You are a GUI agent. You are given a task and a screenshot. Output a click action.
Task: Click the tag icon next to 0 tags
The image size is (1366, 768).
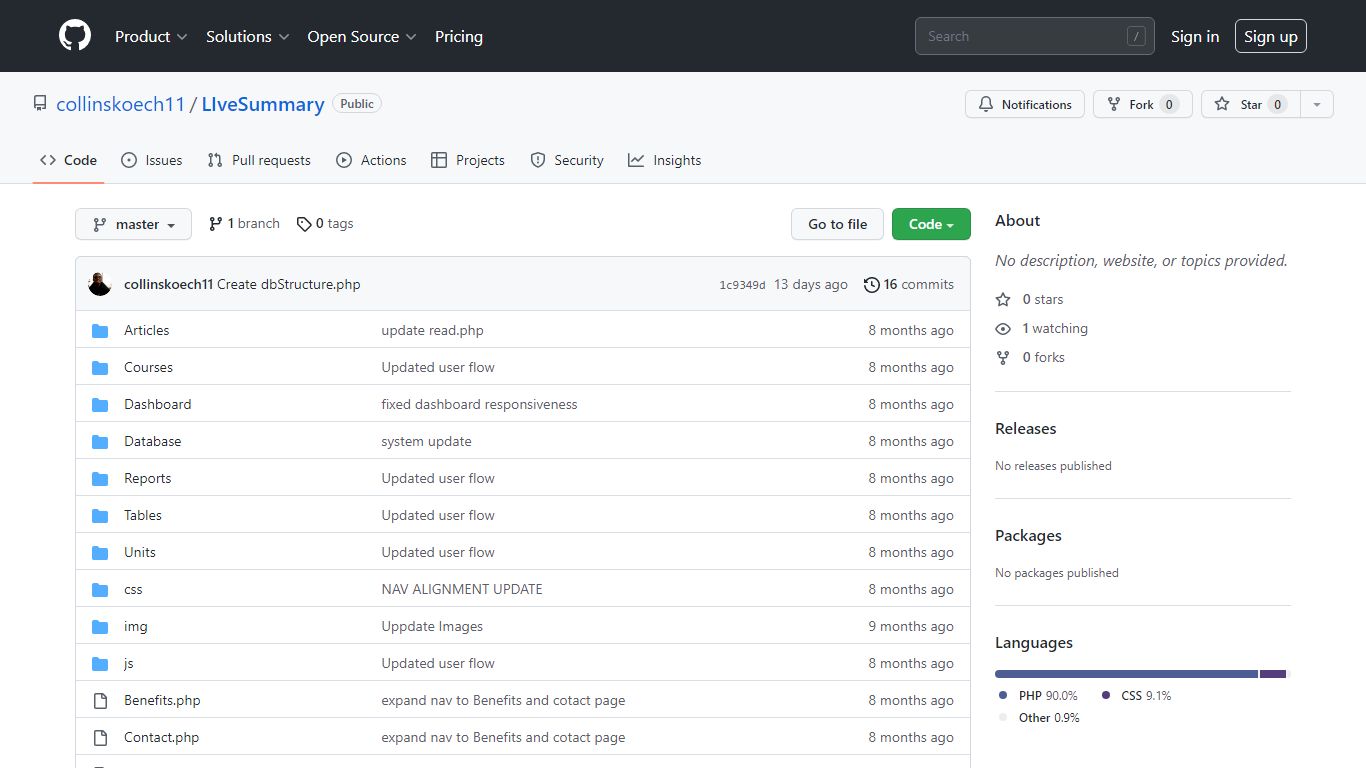pos(304,224)
